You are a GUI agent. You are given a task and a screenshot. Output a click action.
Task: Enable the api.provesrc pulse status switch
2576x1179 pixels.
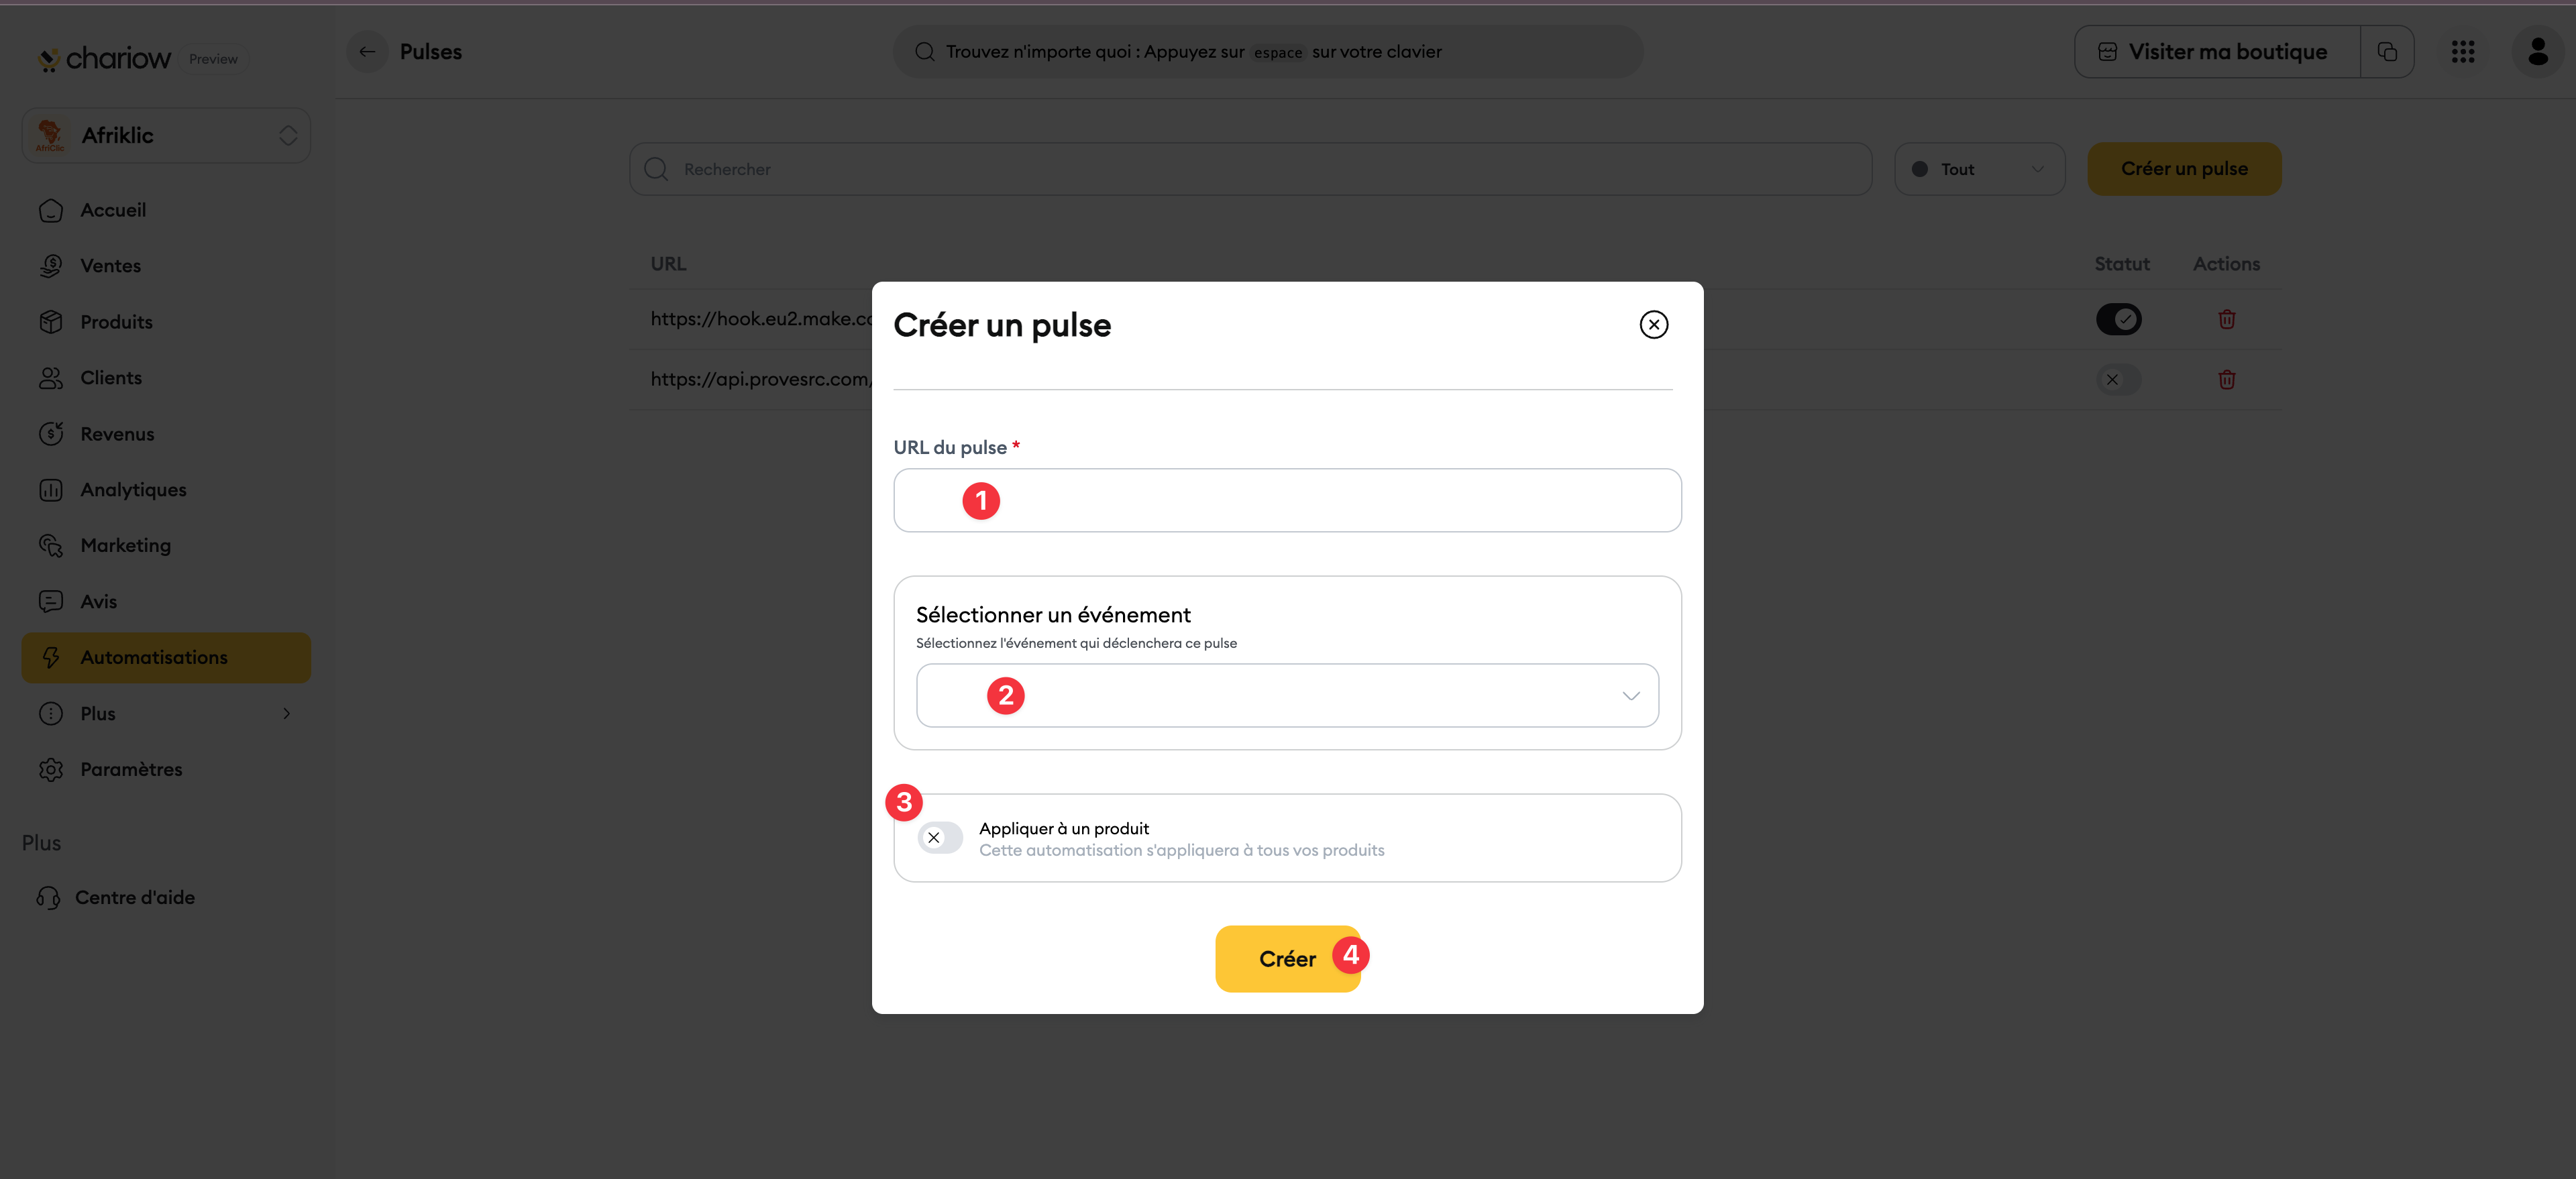coord(2118,379)
